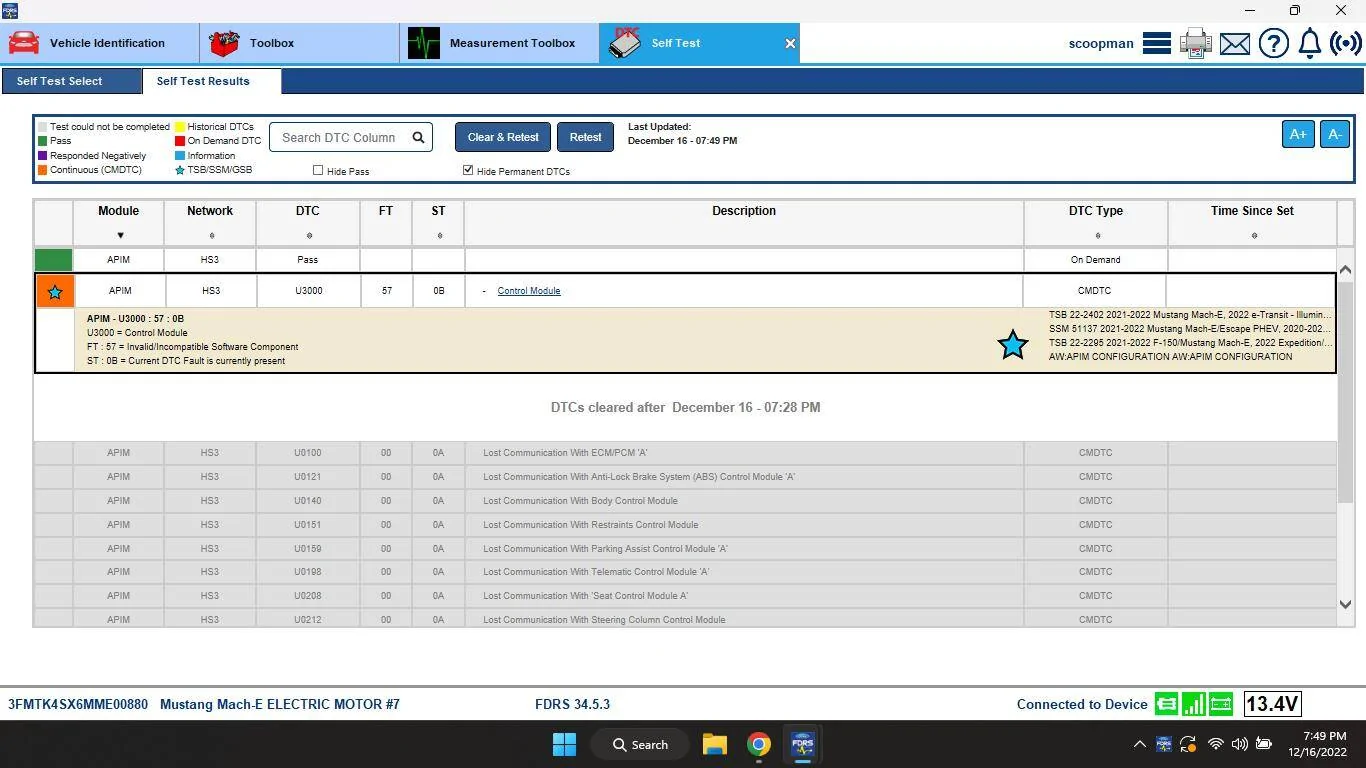Click the 13.4V voltage readout
The image size is (1366, 768).
pyautogui.click(x=1272, y=704)
